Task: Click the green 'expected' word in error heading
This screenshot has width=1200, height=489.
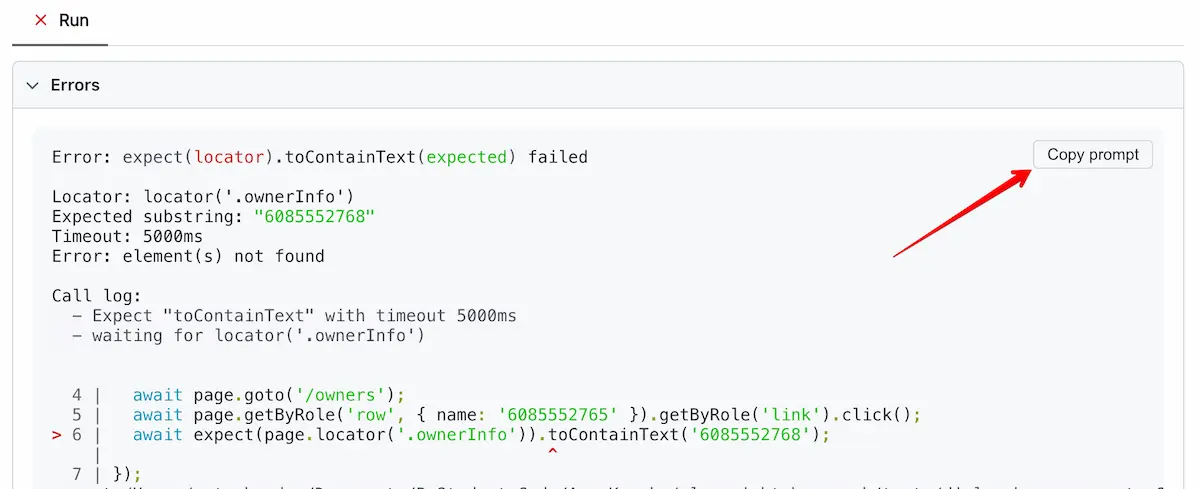Action: [x=468, y=156]
